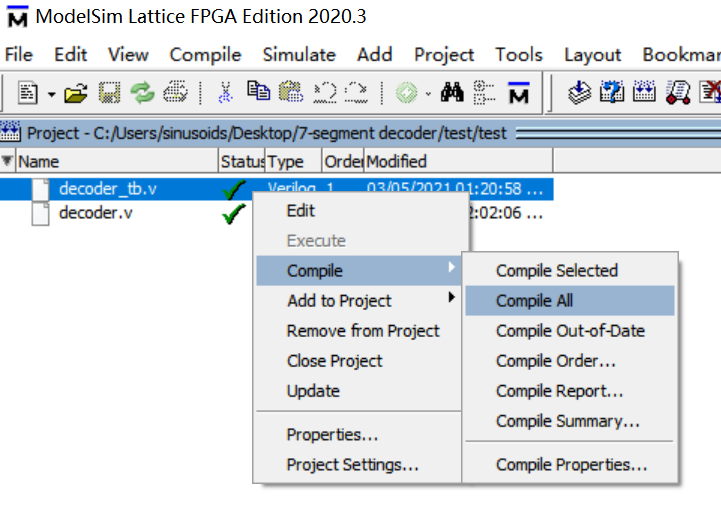Open Project Settings... from context menu
721x518 pixels.
tap(358, 465)
